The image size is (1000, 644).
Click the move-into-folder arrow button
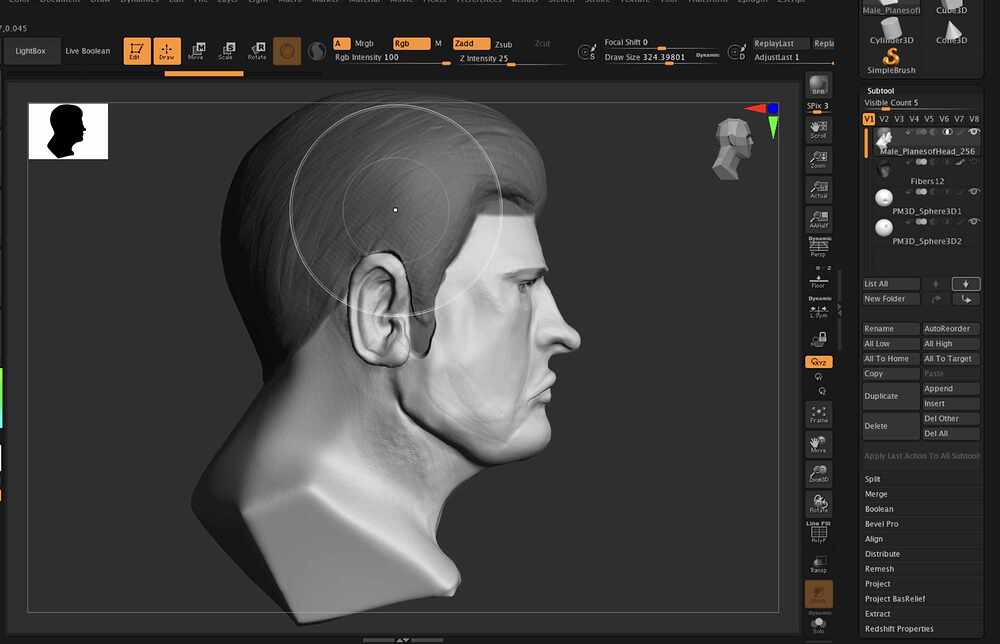coord(966,299)
